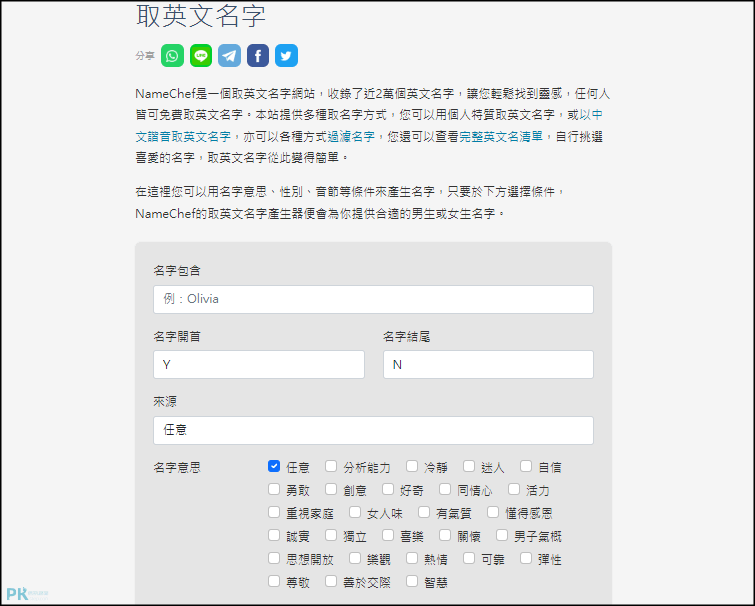Check the 尊敬 checkbox
Image resolution: width=755 pixels, height=606 pixels.
tap(274, 581)
